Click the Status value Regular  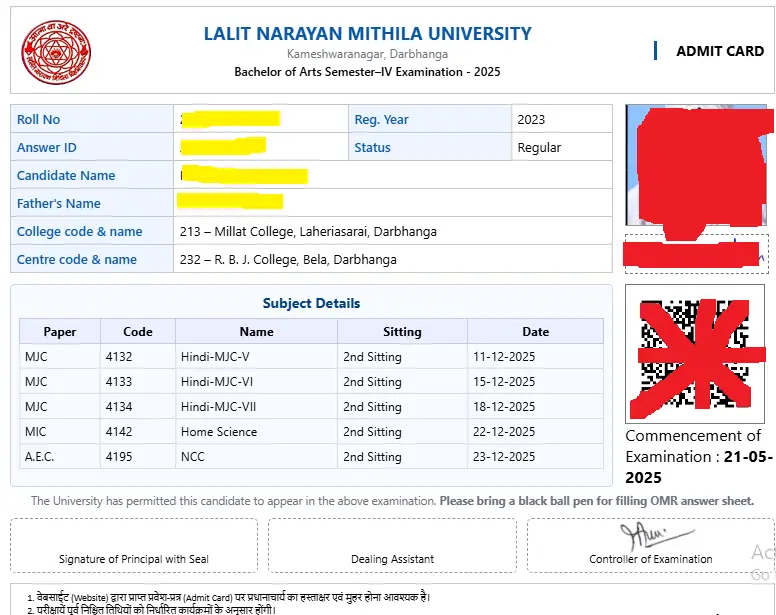pos(539,147)
